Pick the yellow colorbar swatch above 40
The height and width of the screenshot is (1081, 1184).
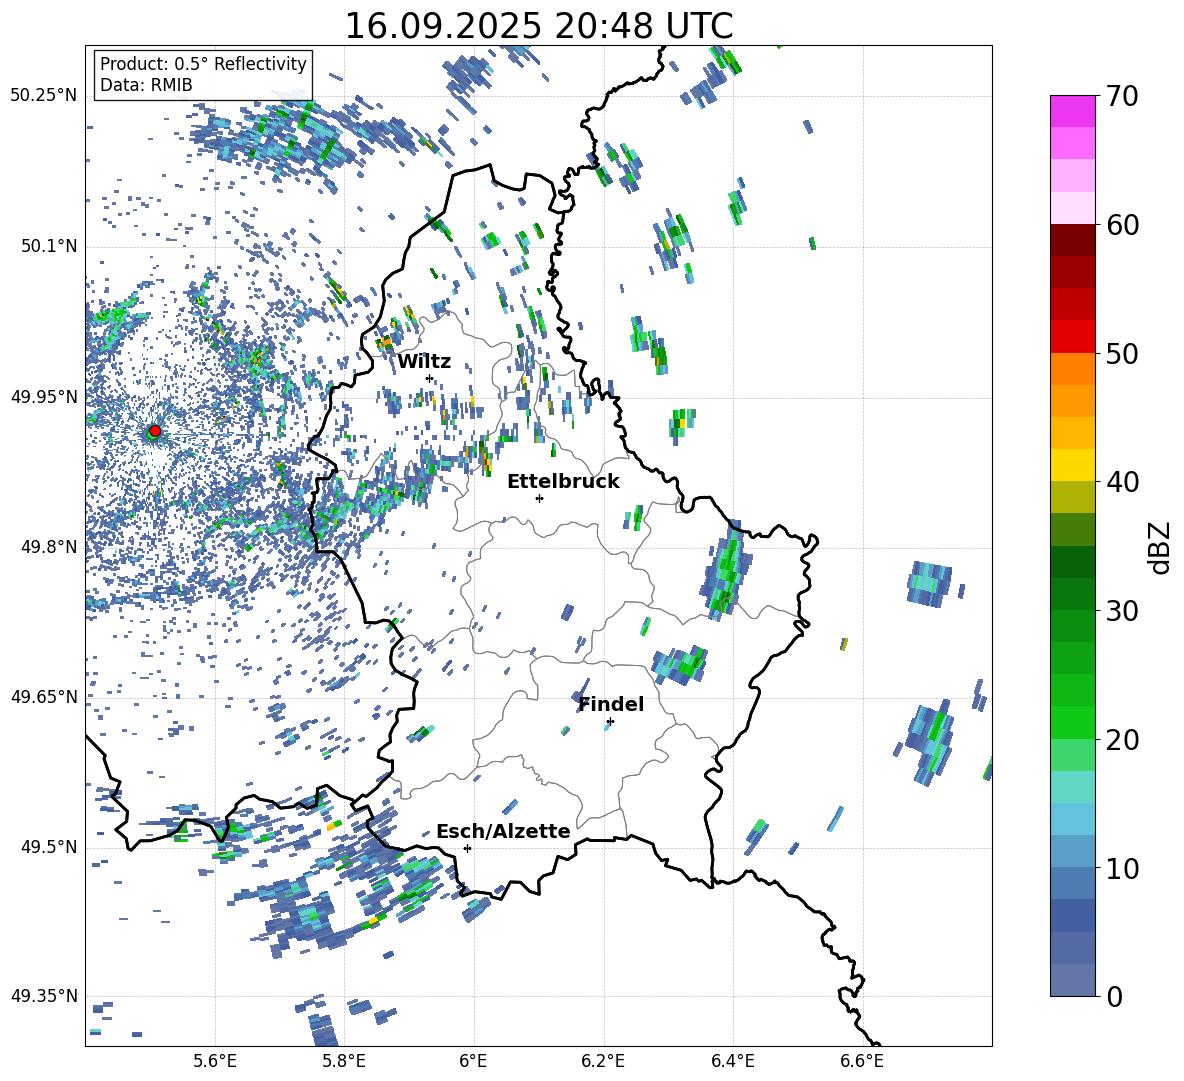(x=1072, y=465)
